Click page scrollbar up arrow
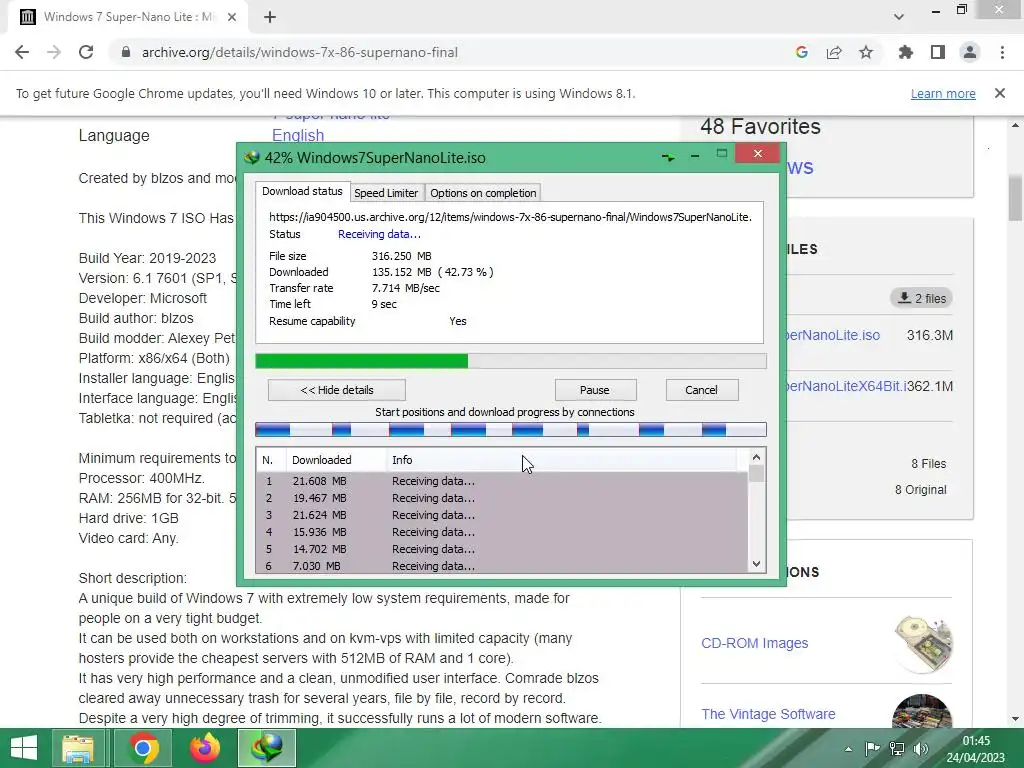 (1016, 125)
